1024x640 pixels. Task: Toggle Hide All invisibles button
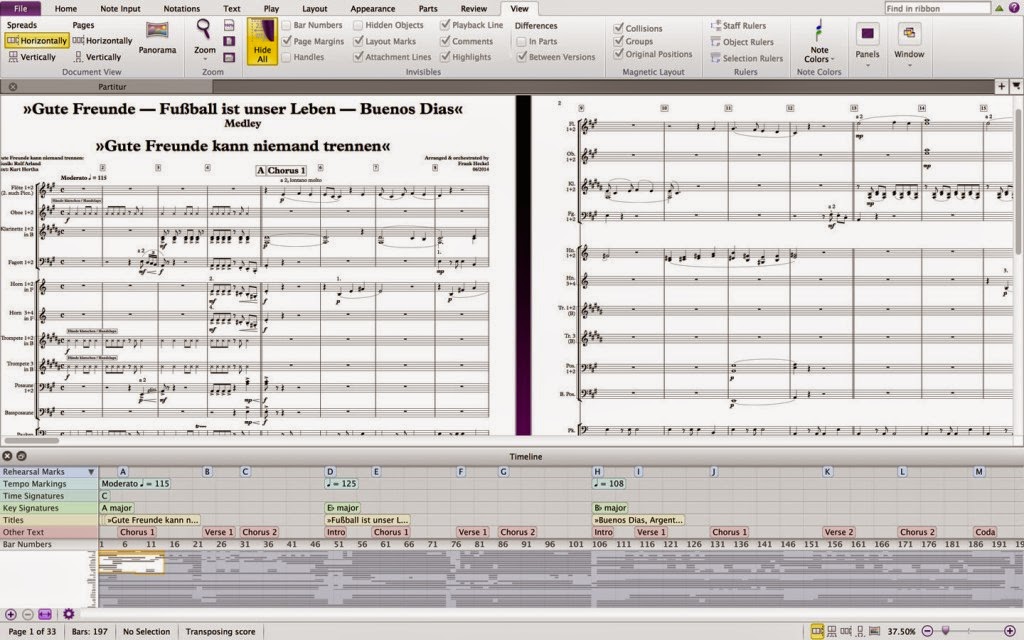(x=262, y=41)
